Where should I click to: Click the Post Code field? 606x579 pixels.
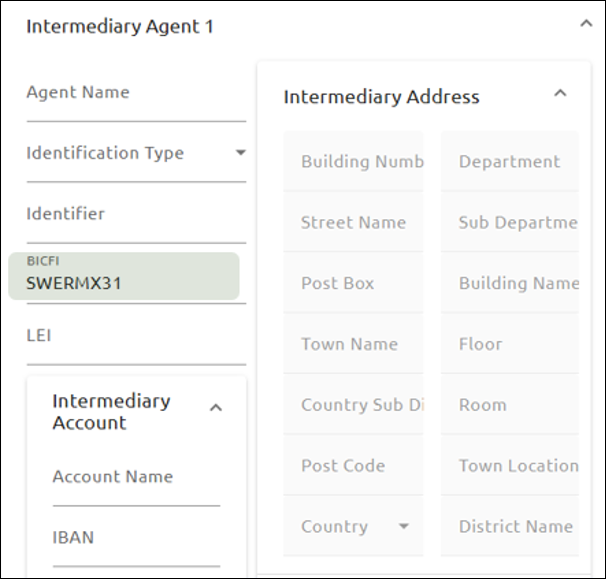[353, 465]
